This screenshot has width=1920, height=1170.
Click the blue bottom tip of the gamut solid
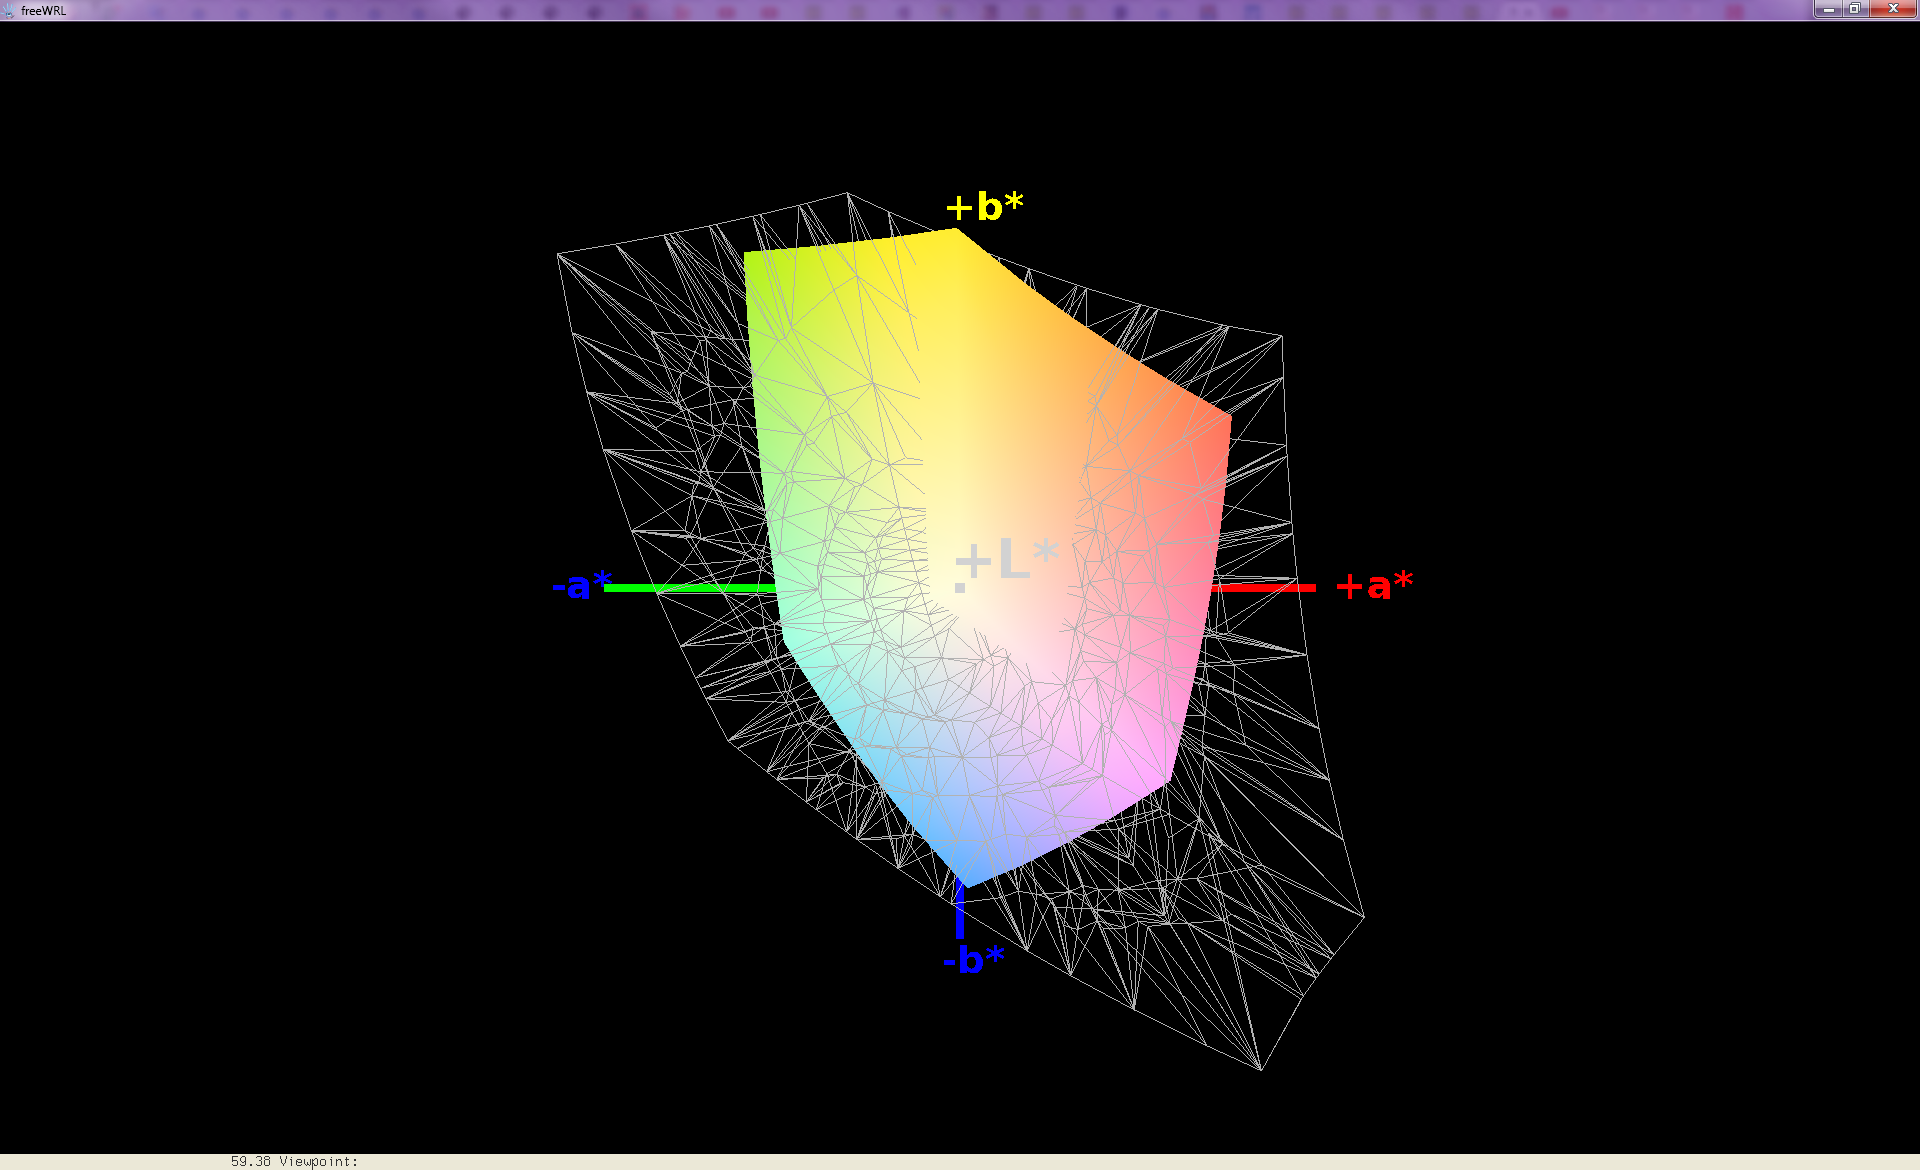[966, 880]
